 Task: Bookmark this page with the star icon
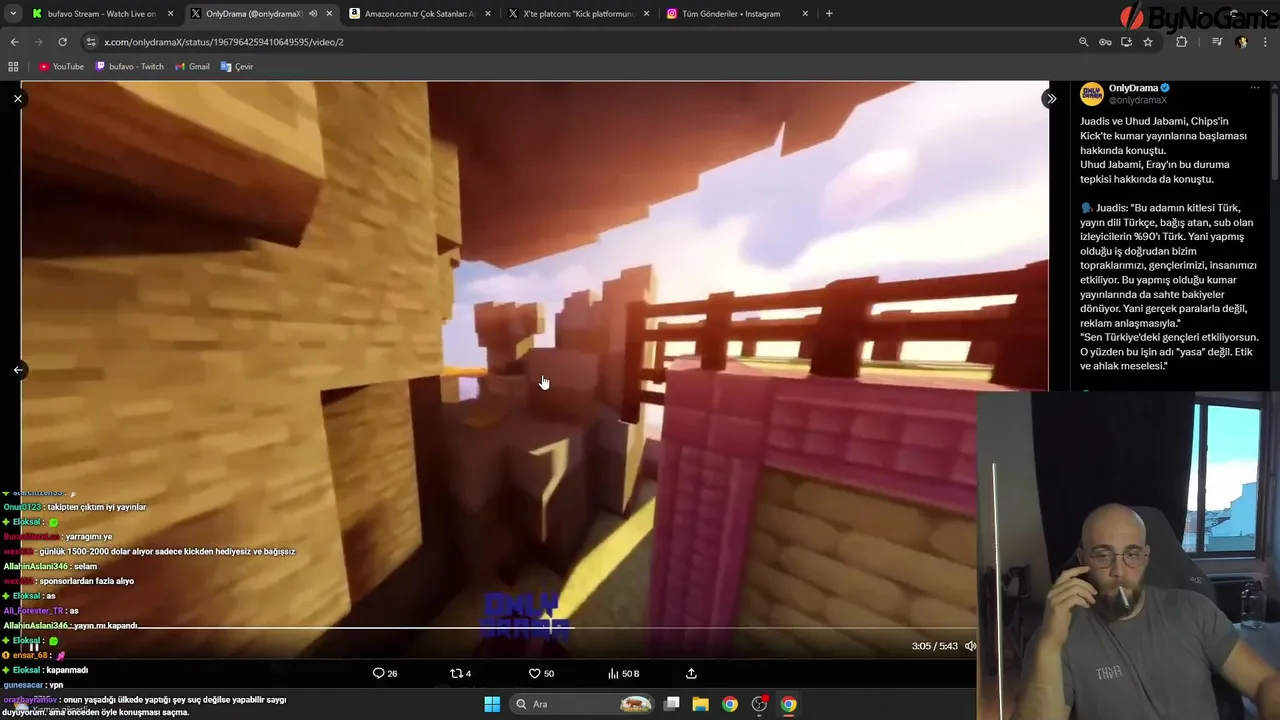pyautogui.click(x=1148, y=42)
